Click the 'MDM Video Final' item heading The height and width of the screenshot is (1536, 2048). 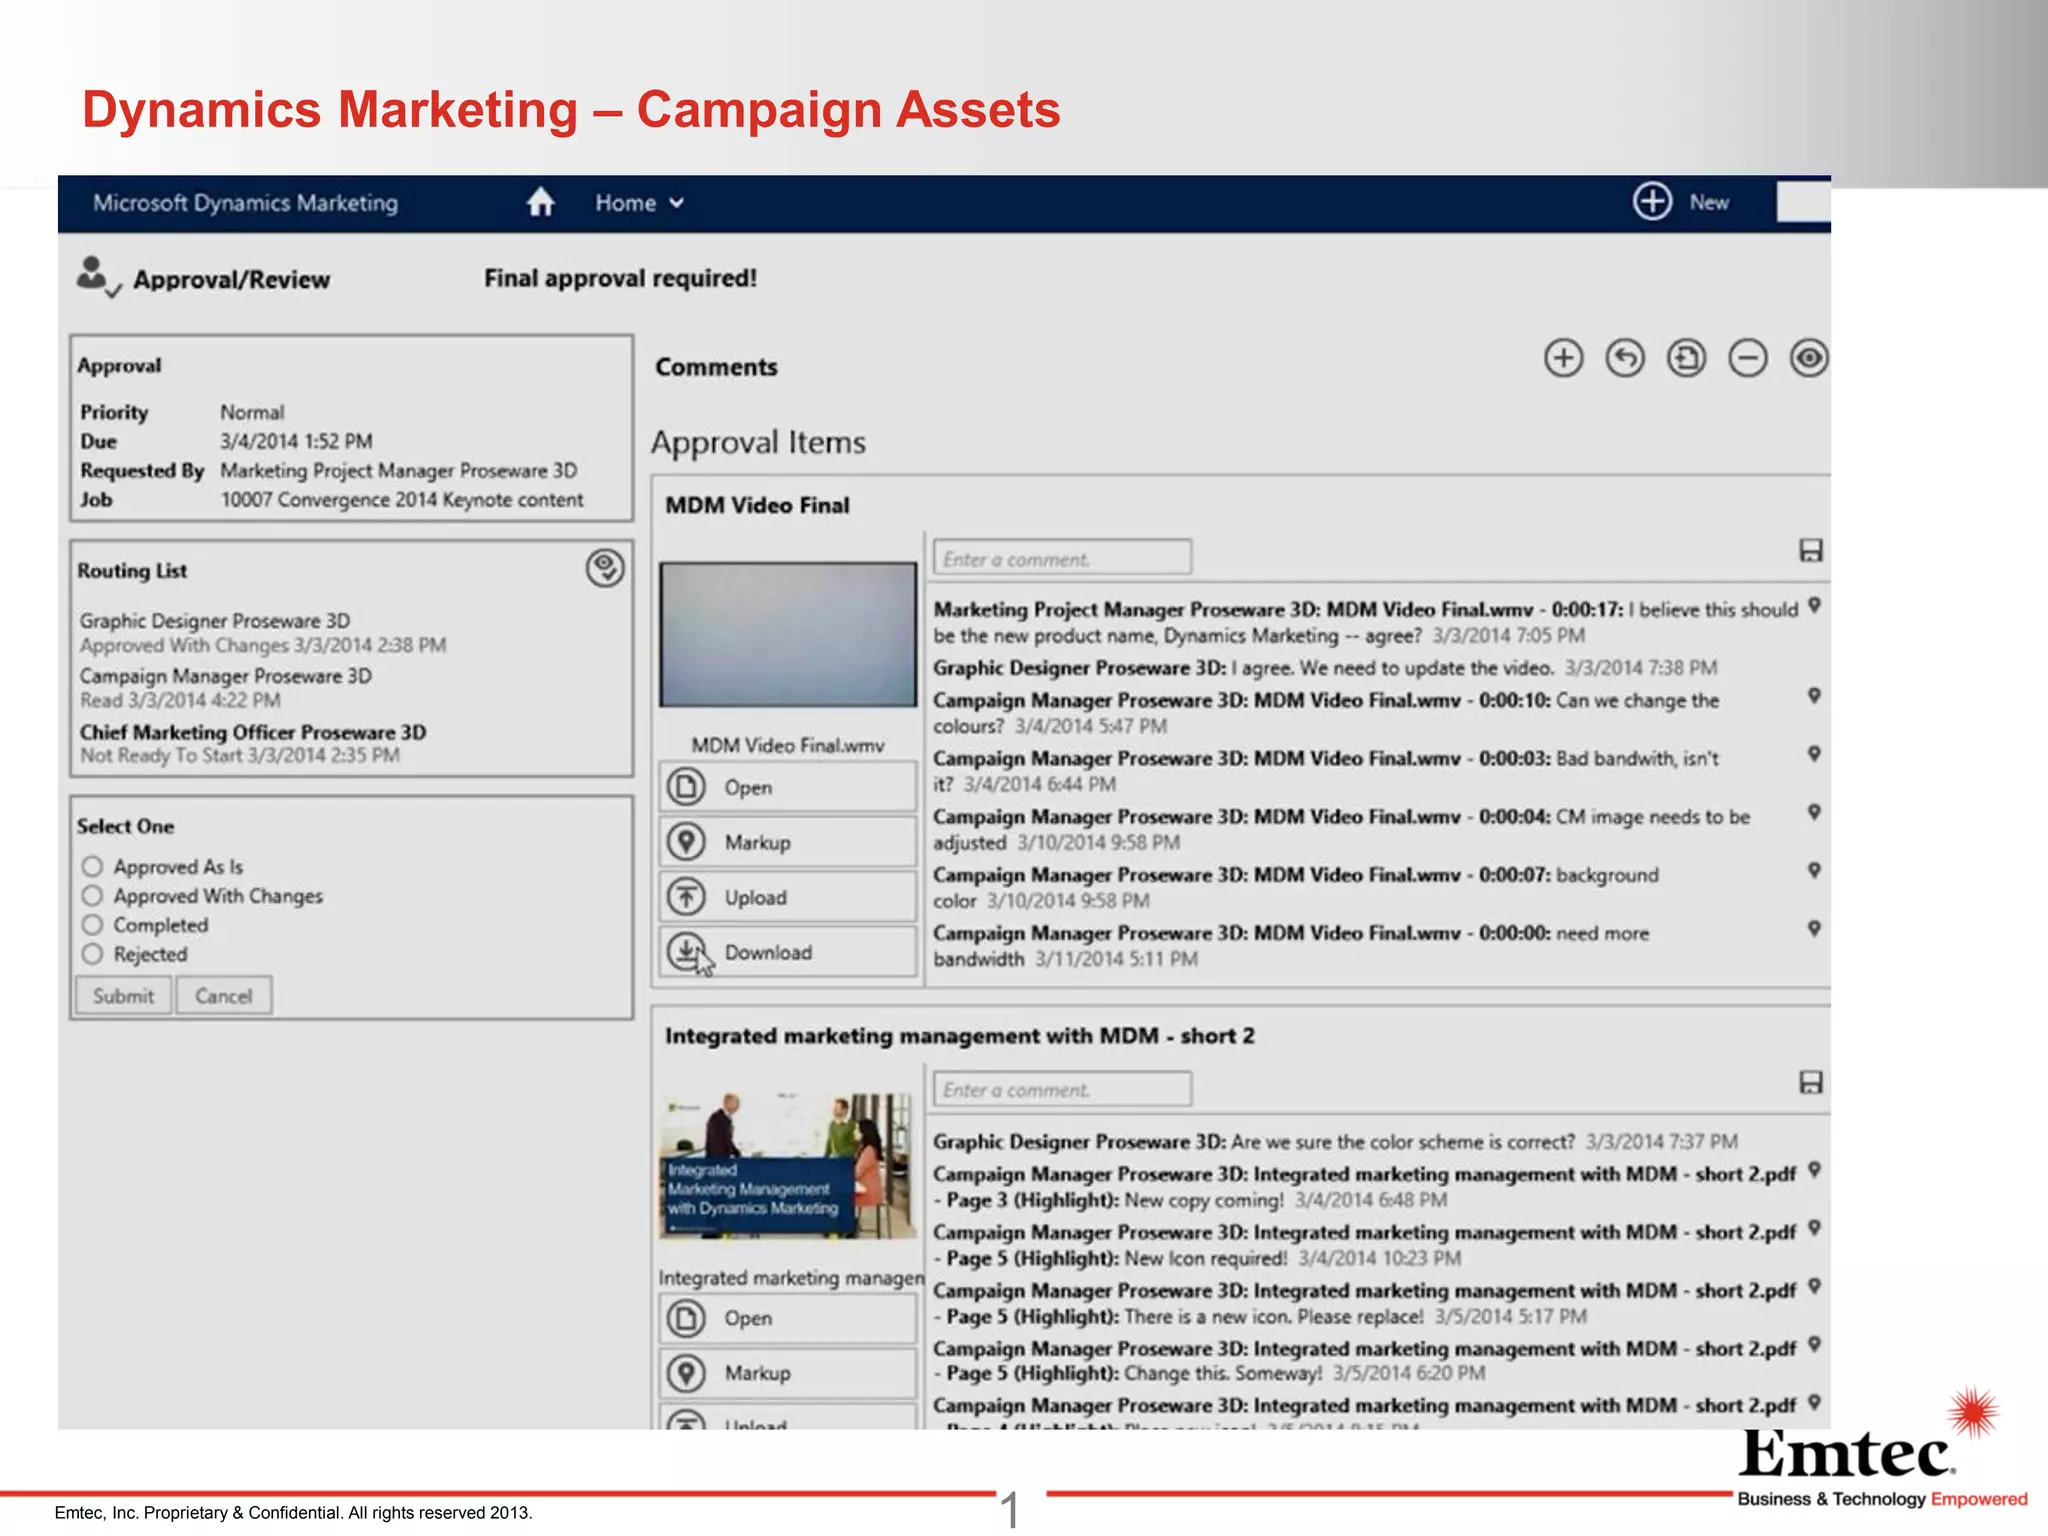pyautogui.click(x=757, y=505)
